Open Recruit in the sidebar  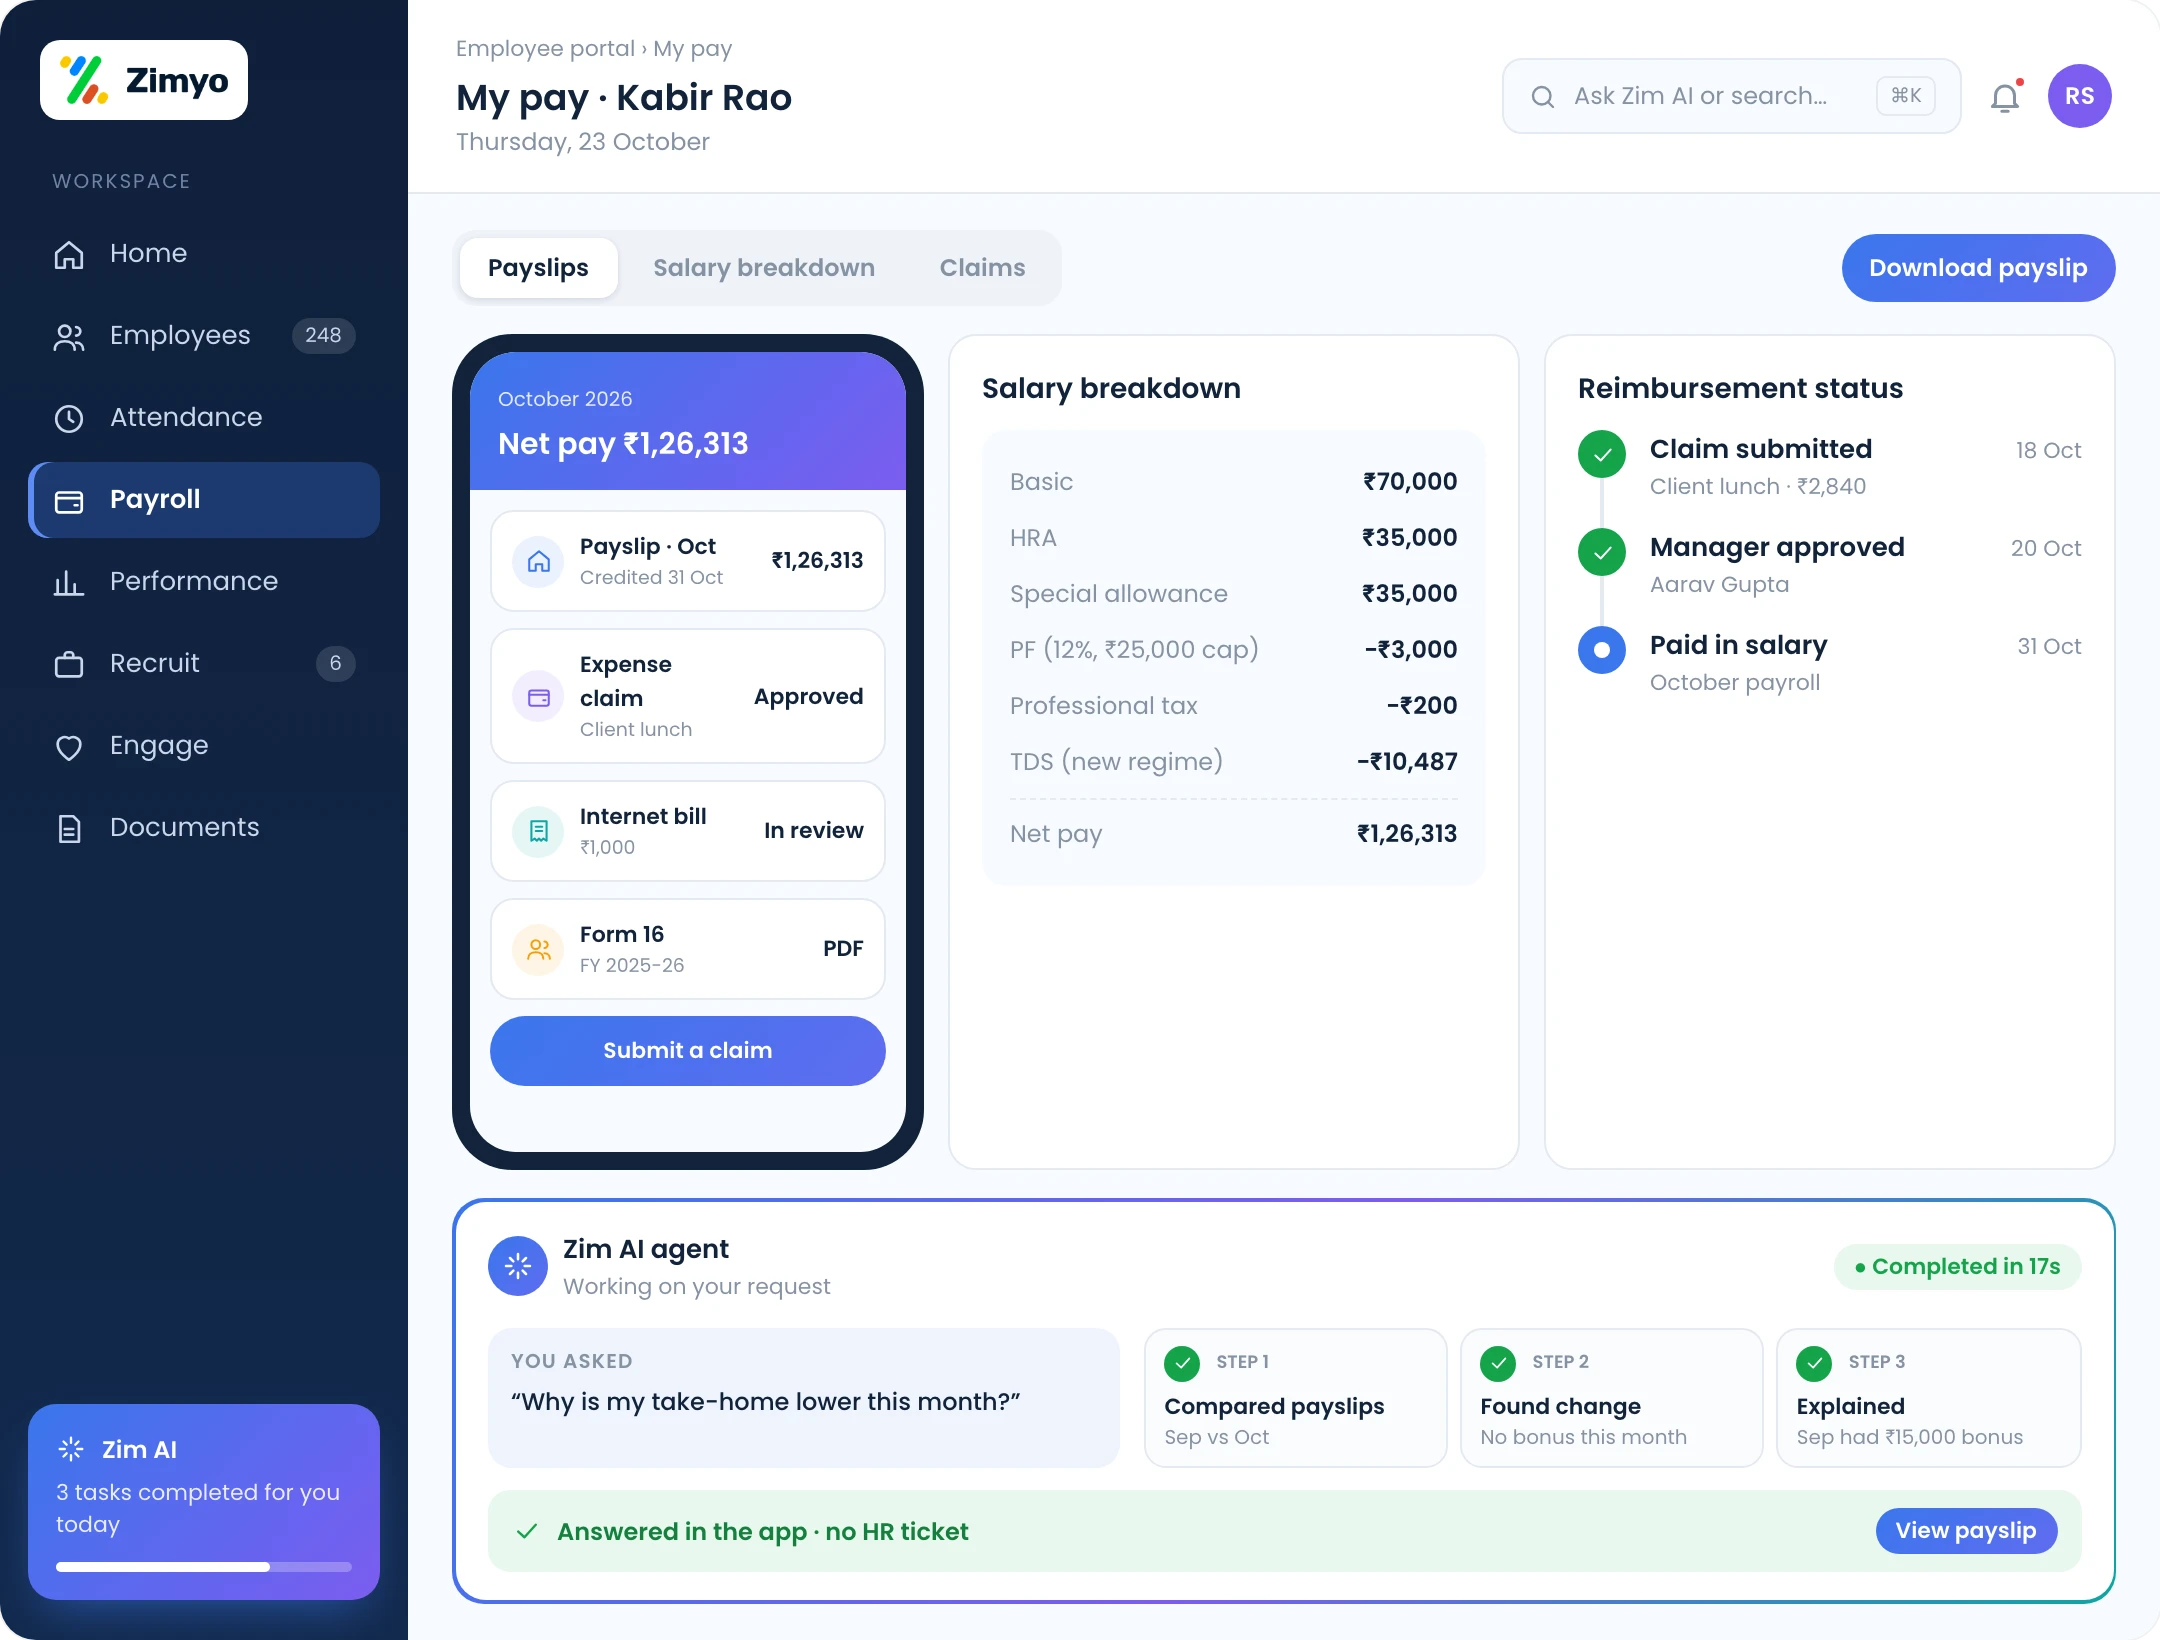(204, 663)
